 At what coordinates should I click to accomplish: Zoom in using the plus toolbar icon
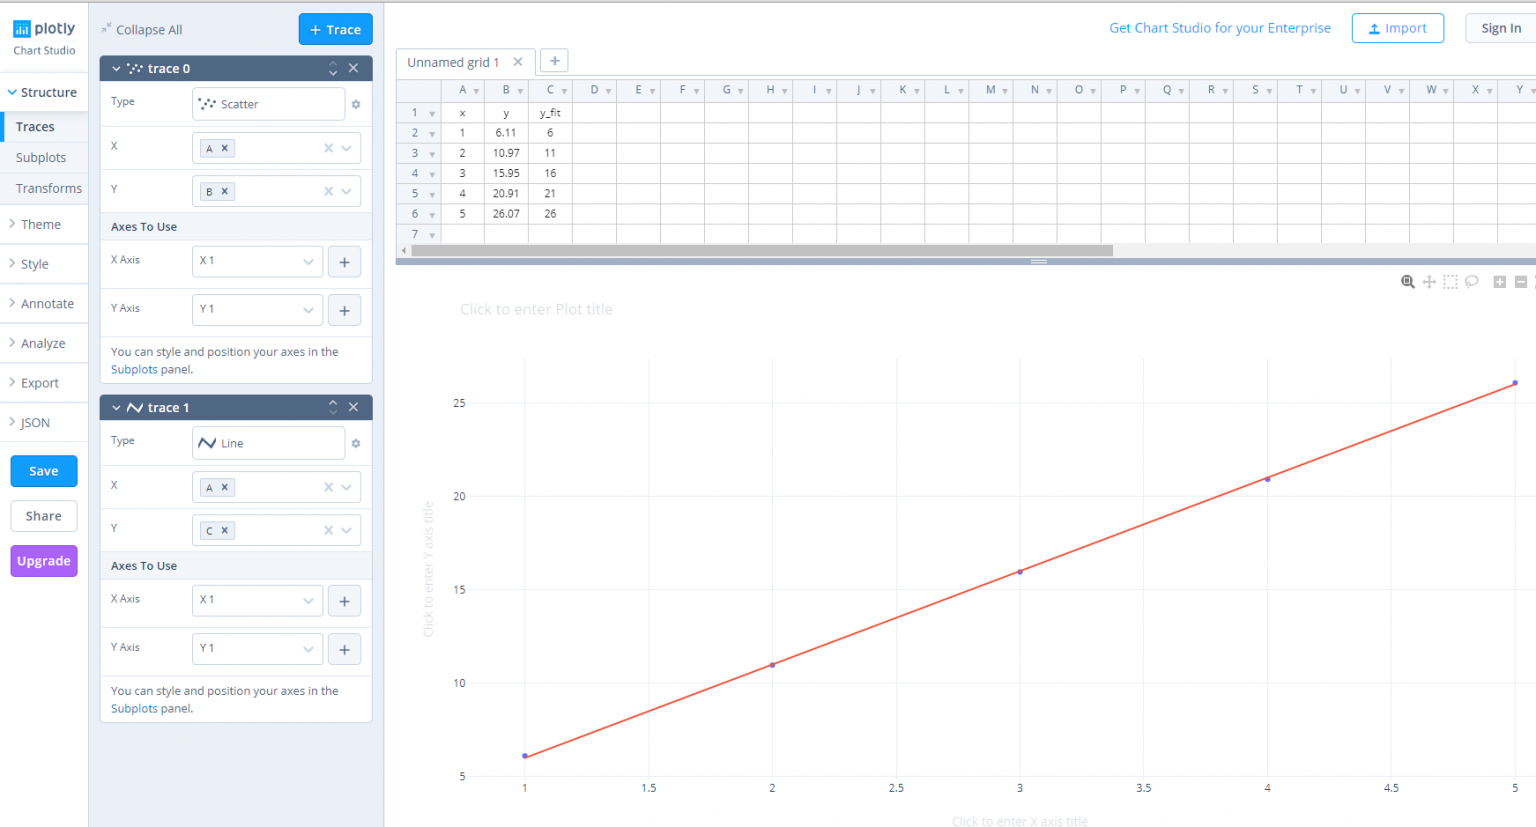click(x=1499, y=281)
